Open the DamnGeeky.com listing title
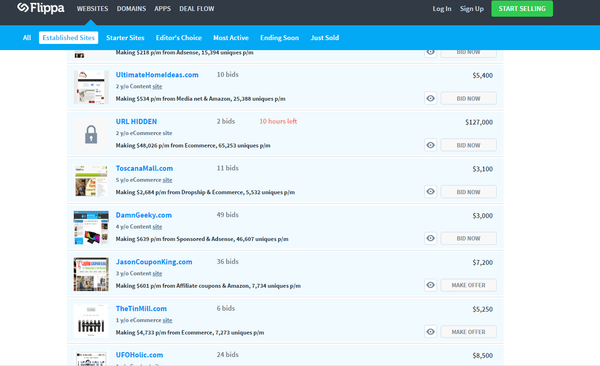 143,215
